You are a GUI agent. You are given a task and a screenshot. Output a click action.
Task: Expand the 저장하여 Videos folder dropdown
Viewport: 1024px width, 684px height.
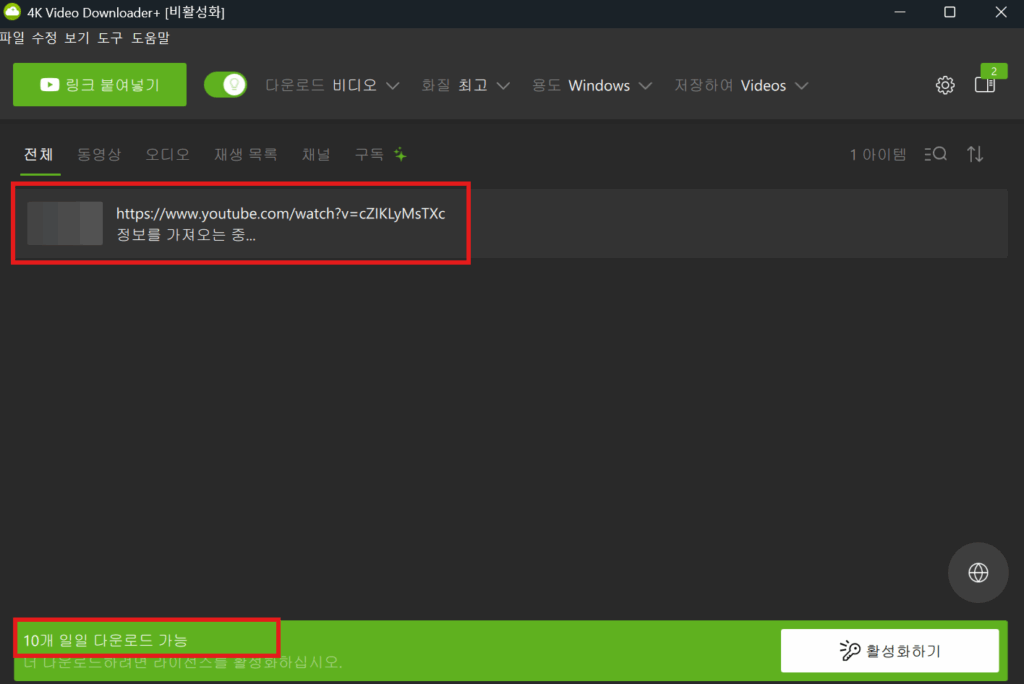(x=741, y=86)
